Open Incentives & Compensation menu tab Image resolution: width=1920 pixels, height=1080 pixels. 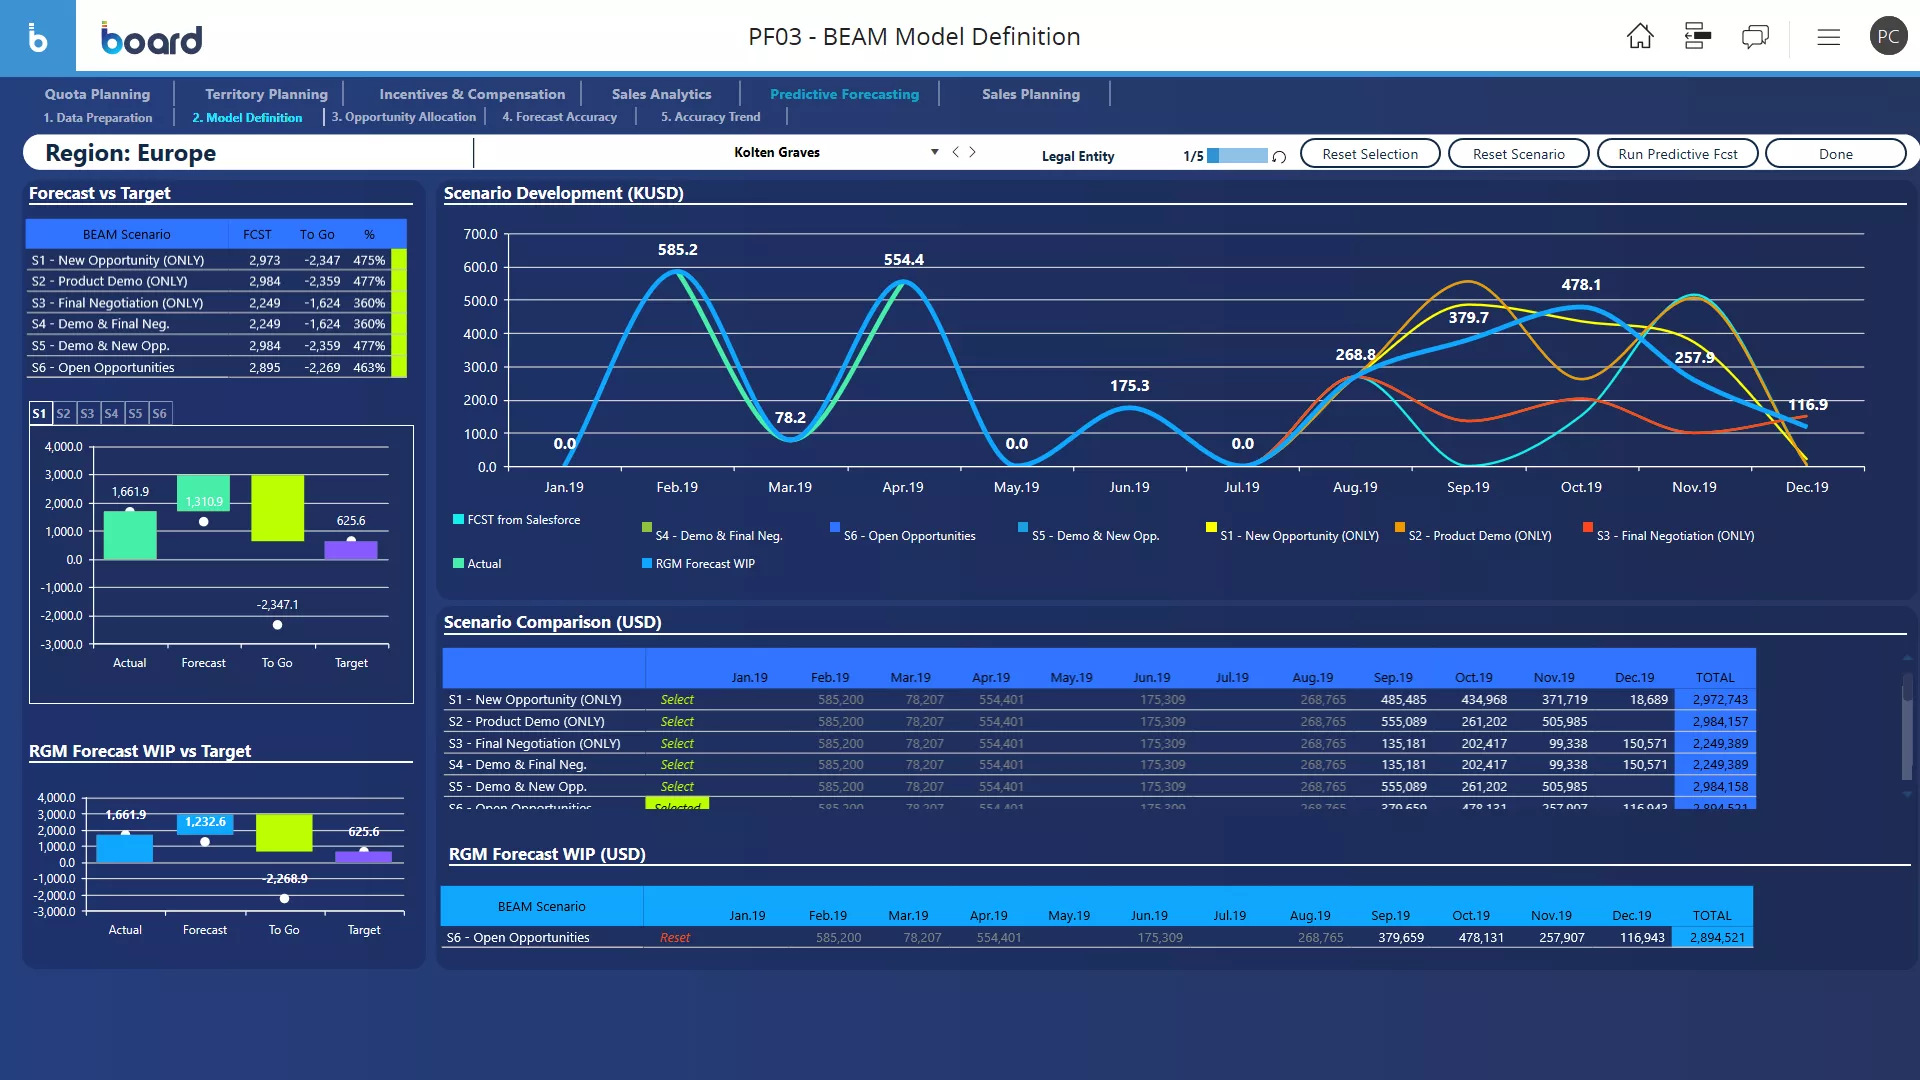[x=472, y=92]
